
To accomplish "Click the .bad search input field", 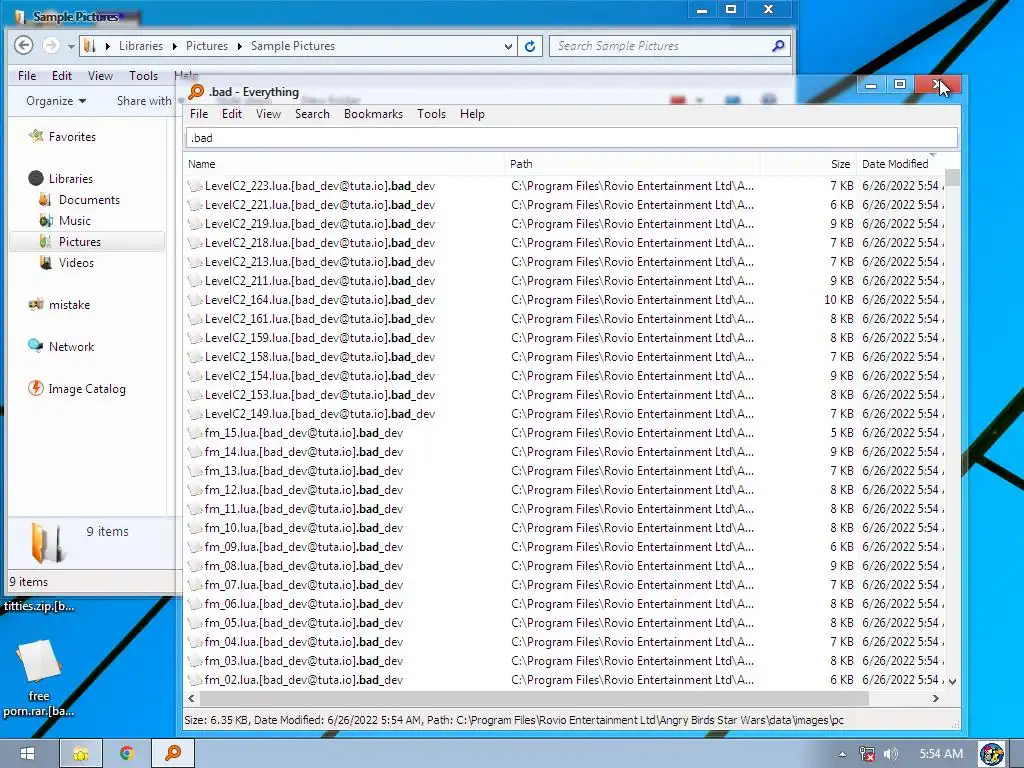I will coord(571,138).
